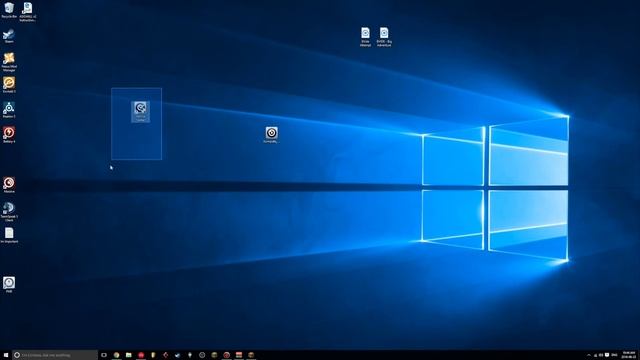Select the red Battery 4 desktop shortcut

[9, 135]
